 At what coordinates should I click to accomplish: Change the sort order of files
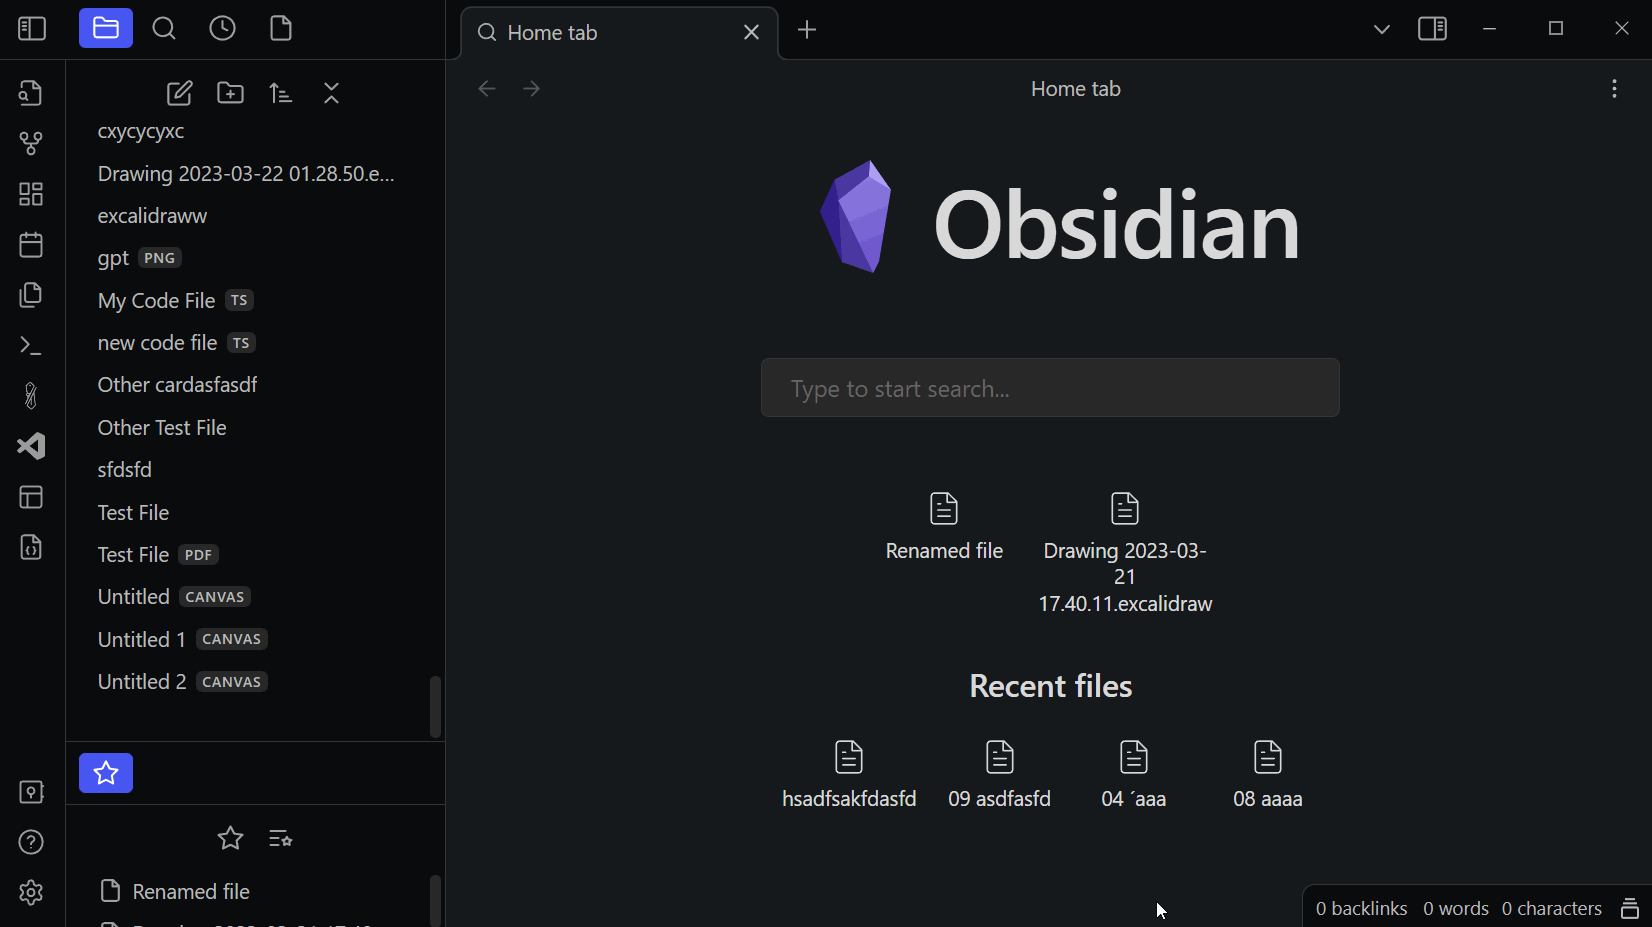[280, 93]
